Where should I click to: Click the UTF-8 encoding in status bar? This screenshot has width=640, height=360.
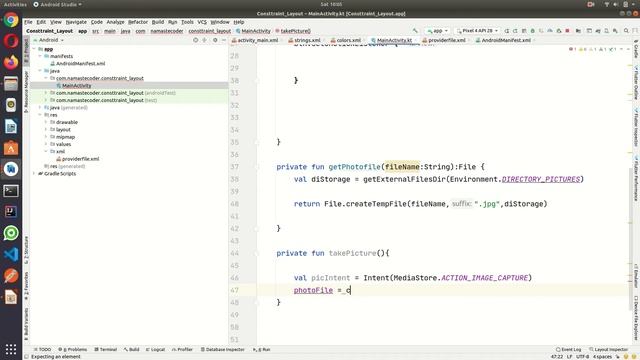coord(582,357)
